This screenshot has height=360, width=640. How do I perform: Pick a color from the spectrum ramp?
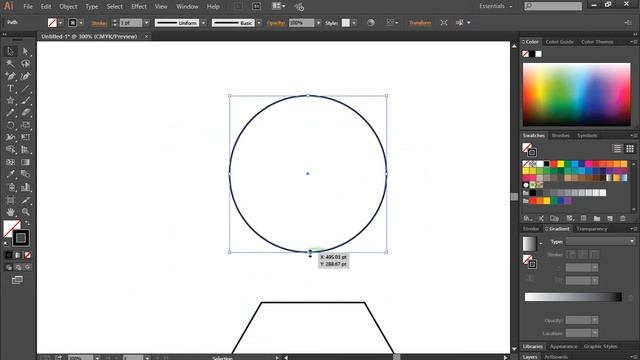pos(576,94)
